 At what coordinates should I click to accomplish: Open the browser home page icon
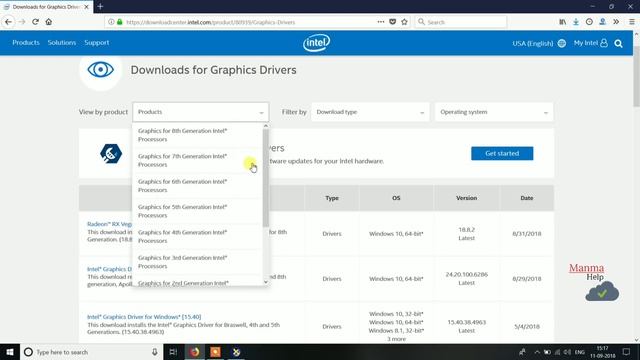(x=49, y=22)
